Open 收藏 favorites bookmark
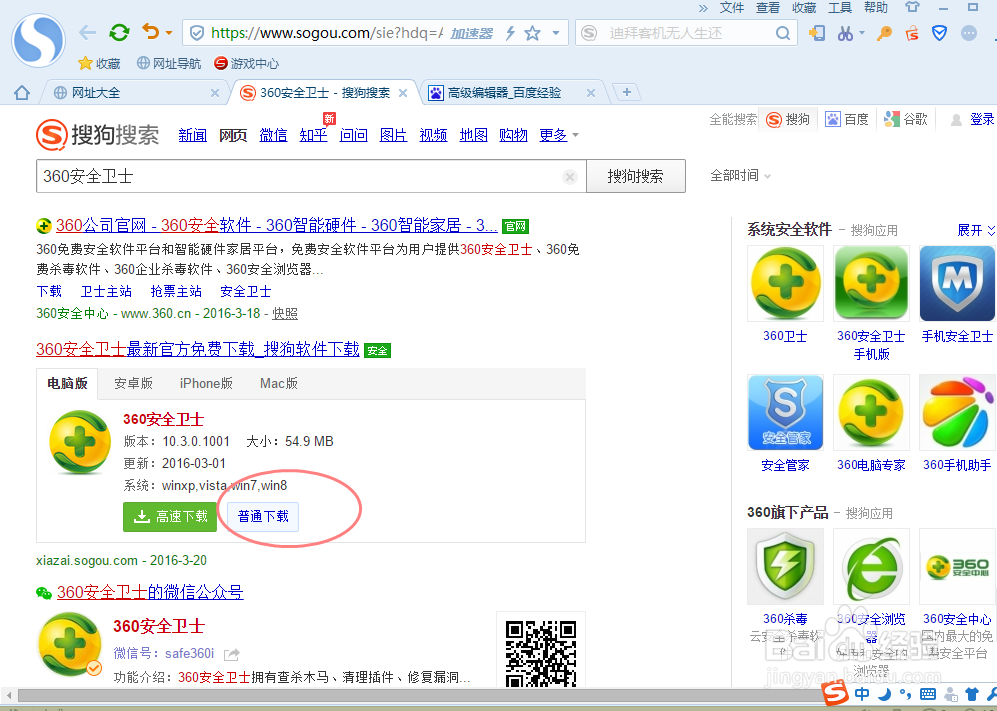The height and width of the screenshot is (711, 997). tap(99, 63)
